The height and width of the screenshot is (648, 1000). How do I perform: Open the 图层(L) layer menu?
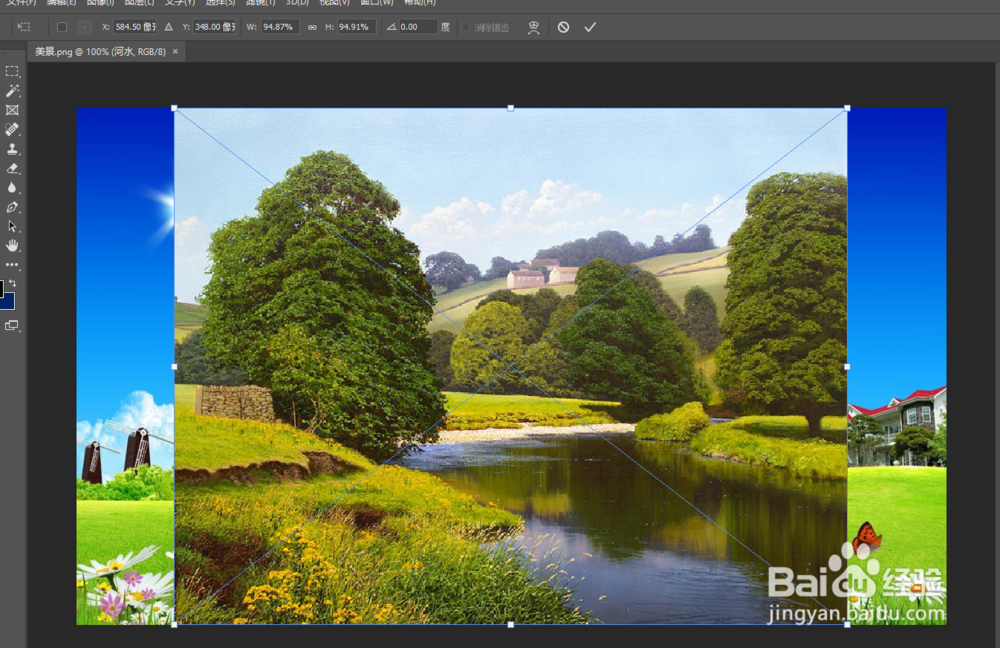click(139, 3)
